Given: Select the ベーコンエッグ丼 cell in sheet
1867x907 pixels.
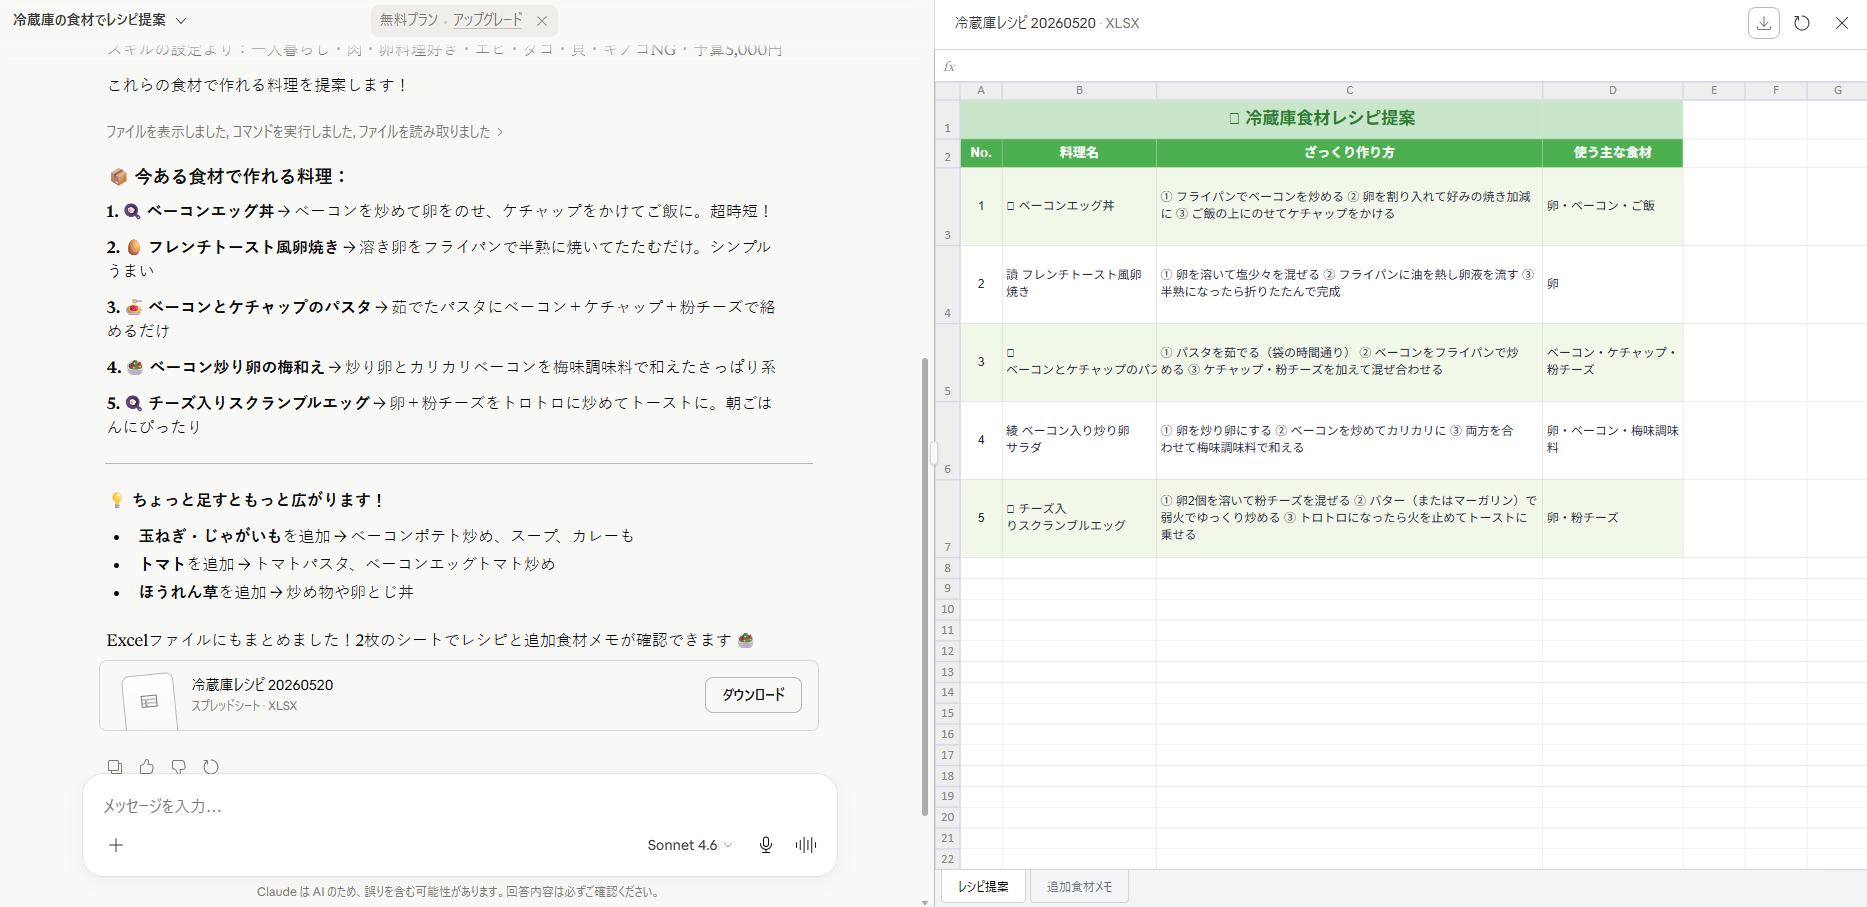Looking at the screenshot, I should pyautogui.click(x=1079, y=206).
